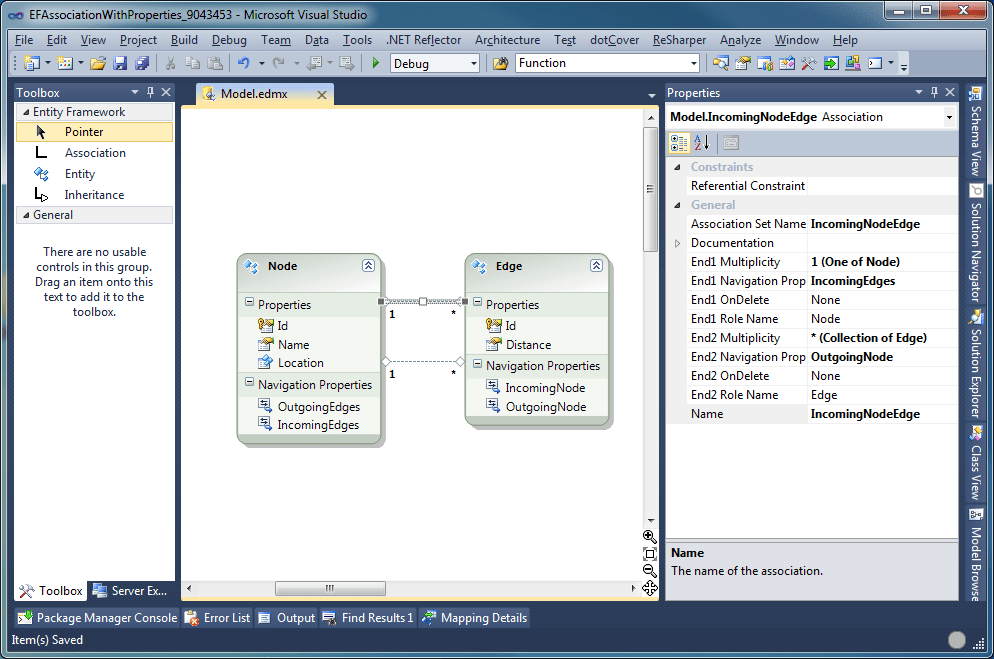Collapse Node's Properties section
Screen dimensions: 994x659
point(249,303)
